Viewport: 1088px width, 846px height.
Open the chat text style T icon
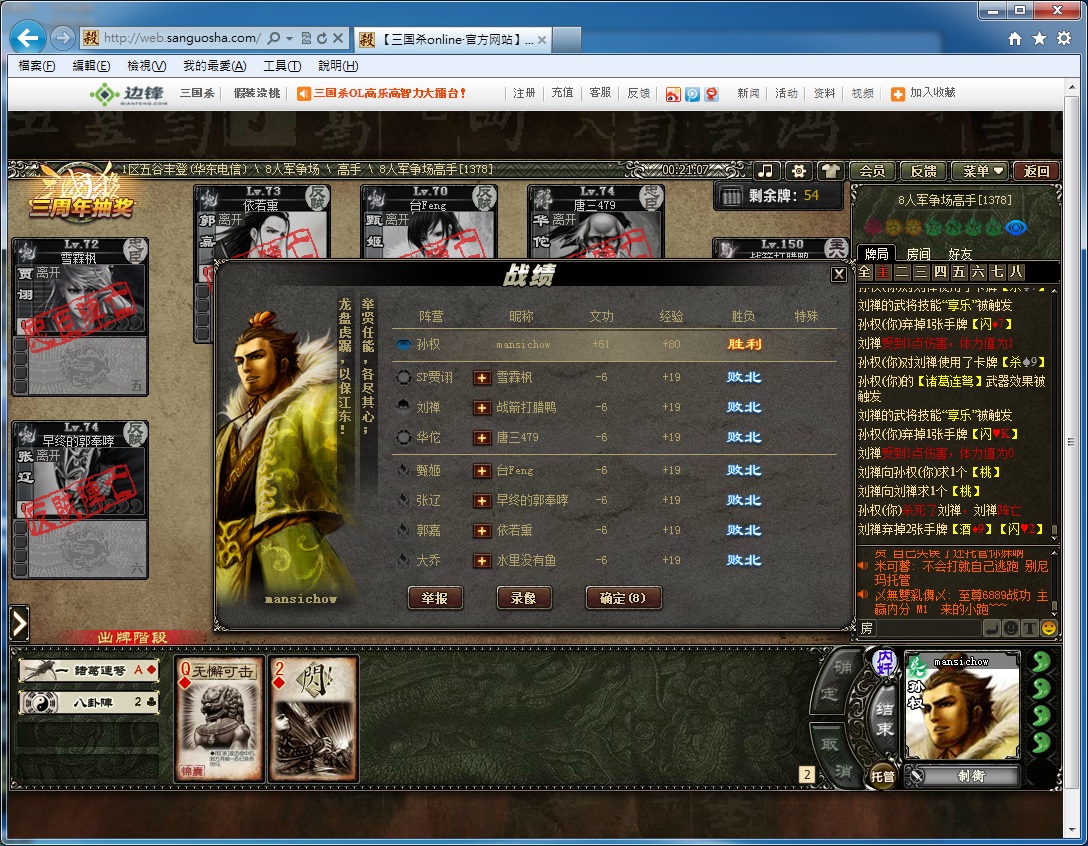coord(1030,628)
